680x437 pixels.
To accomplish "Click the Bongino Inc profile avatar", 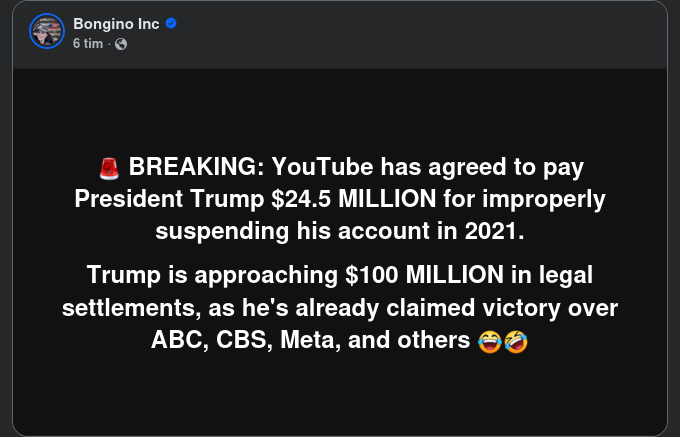I will [47, 33].
